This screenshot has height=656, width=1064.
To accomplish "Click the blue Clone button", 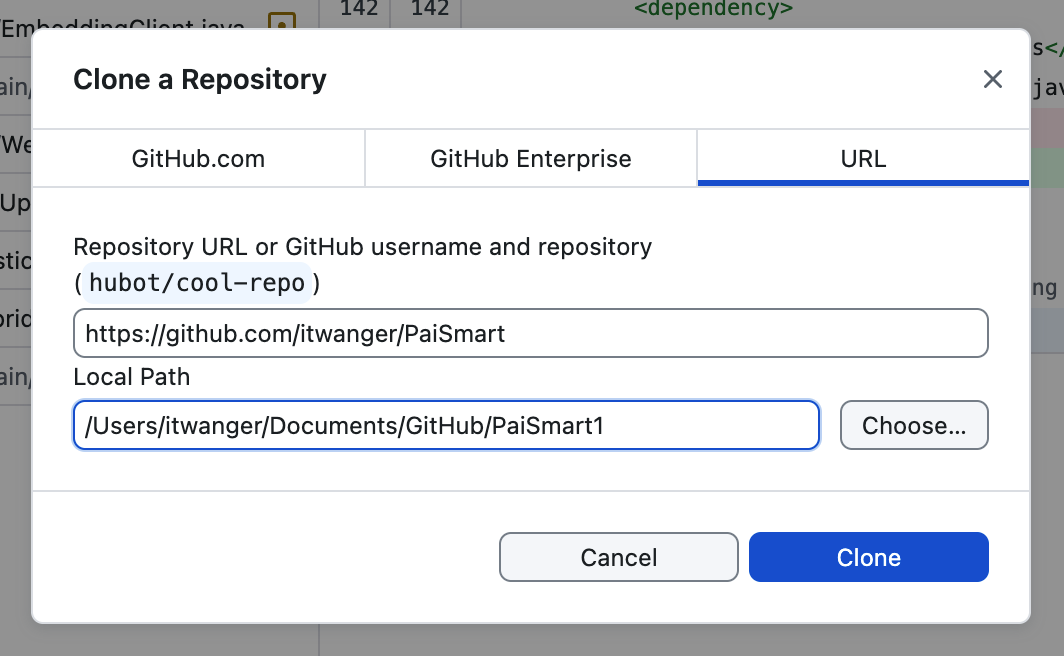I will 868,557.
